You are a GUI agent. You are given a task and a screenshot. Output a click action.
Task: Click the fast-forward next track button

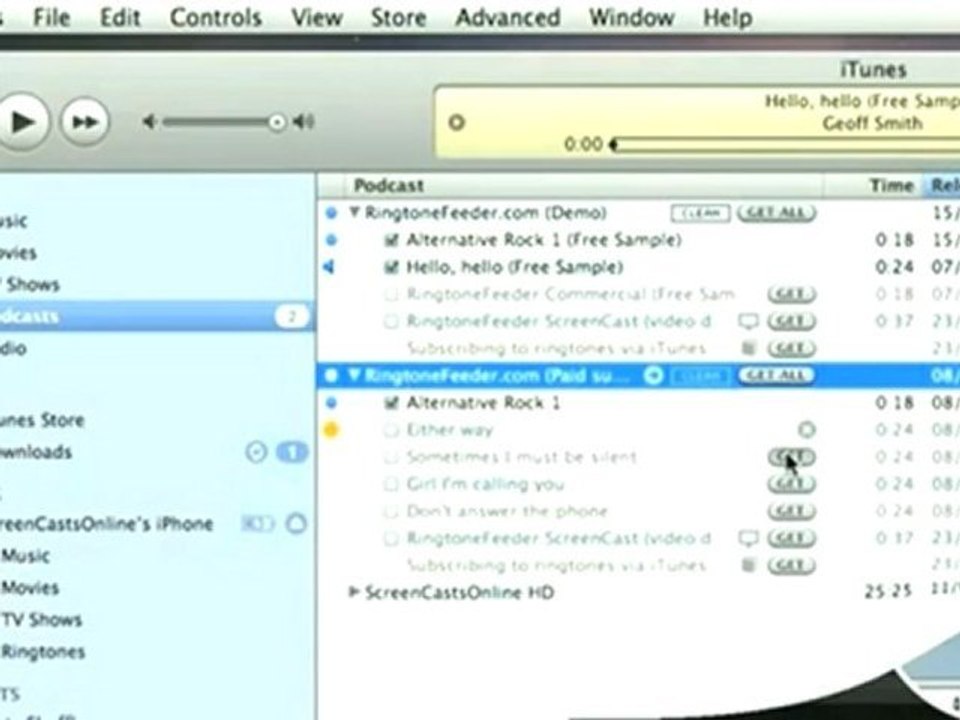(85, 121)
